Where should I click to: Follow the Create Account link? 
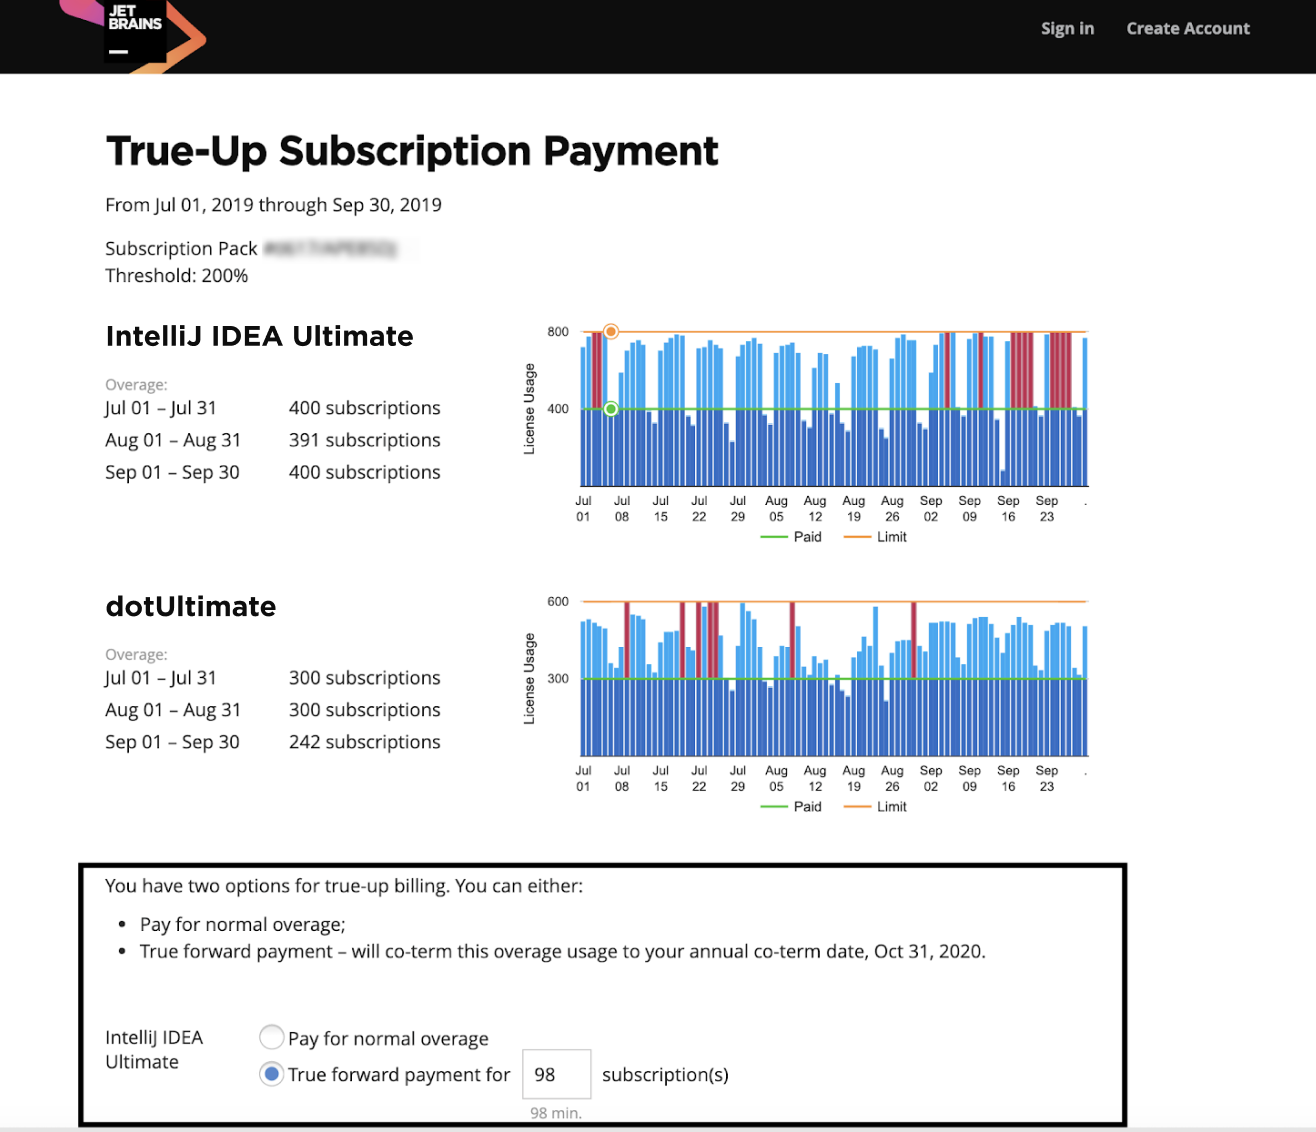point(1188,29)
